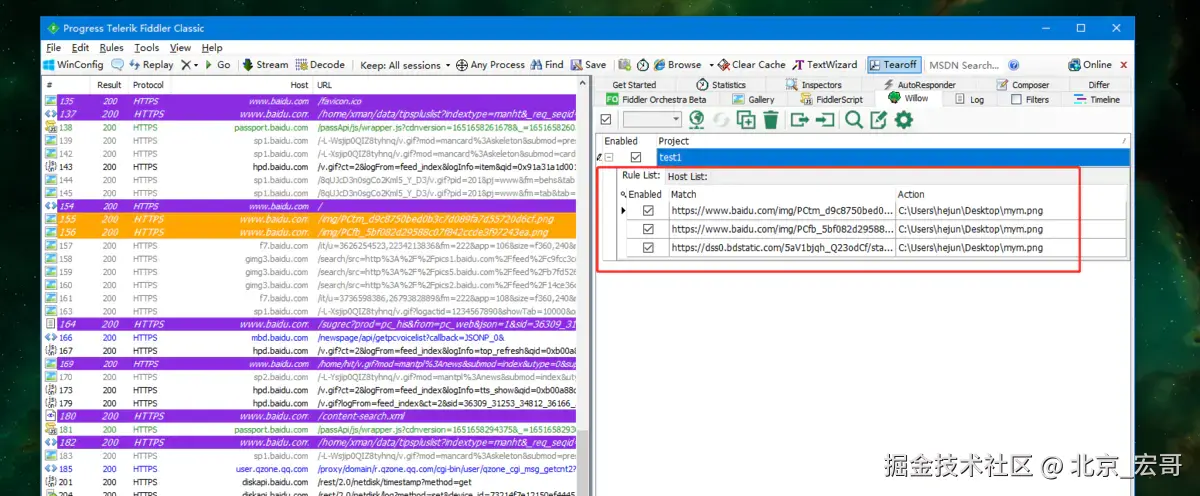Close the toolbar with the red X
Screen dimensions: 1200x496
pyautogui.click(x=1125, y=65)
